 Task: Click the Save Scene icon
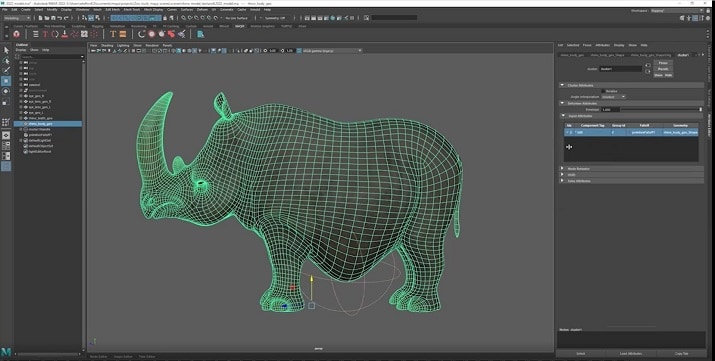tap(53, 18)
